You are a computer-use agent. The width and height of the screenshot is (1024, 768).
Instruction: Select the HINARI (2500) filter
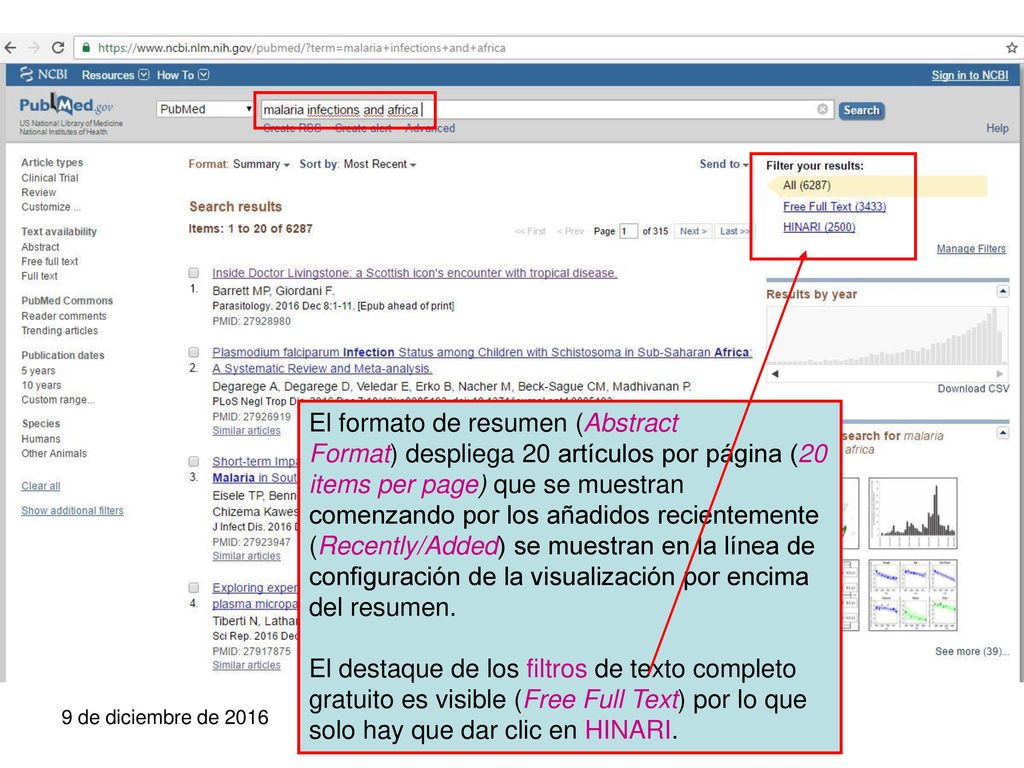(x=819, y=227)
